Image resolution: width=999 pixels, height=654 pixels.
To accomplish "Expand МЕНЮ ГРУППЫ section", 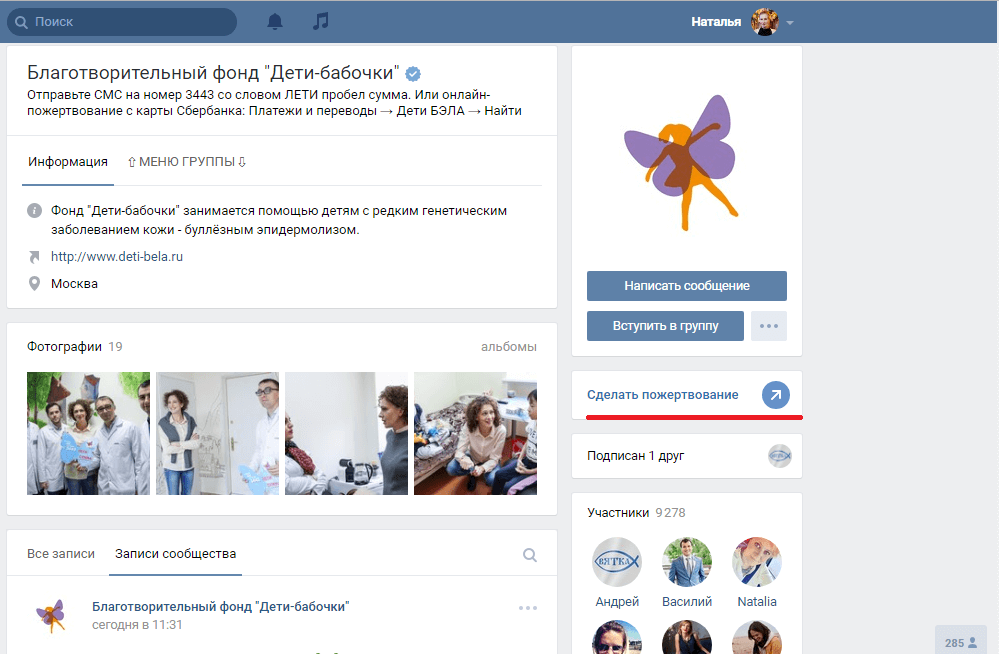I will (x=186, y=162).
